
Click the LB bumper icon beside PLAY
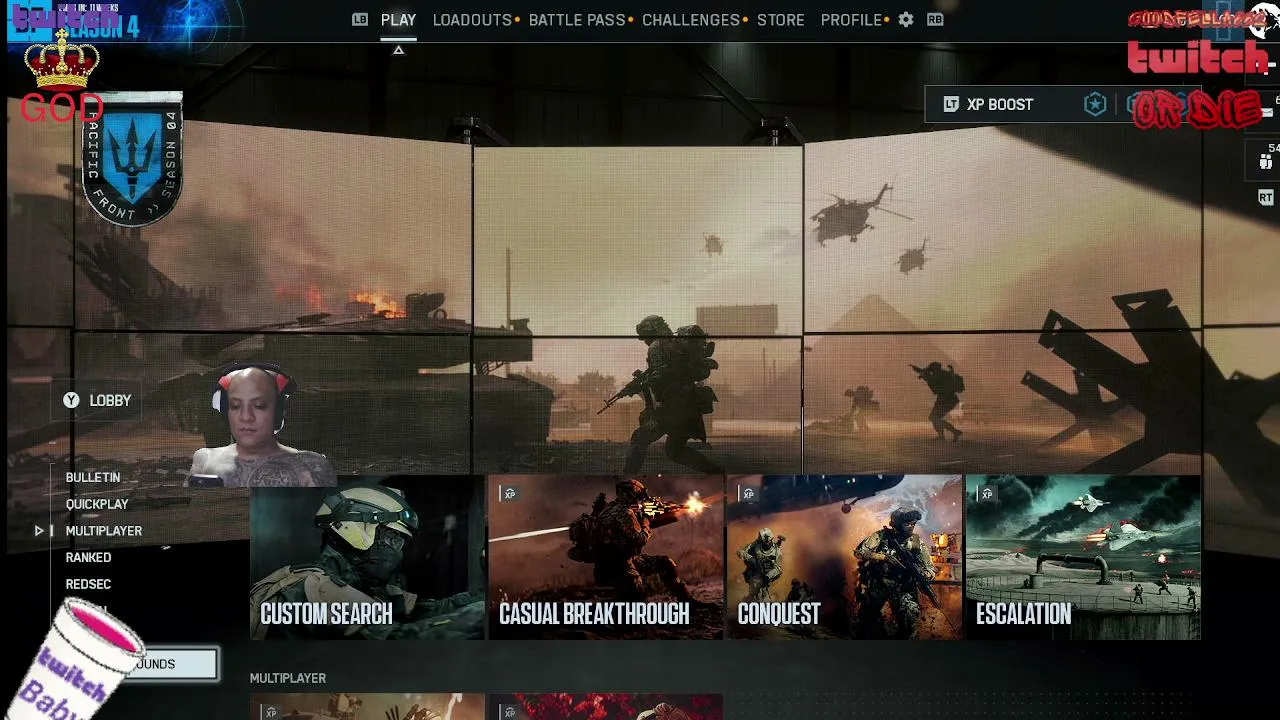pyautogui.click(x=360, y=20)
